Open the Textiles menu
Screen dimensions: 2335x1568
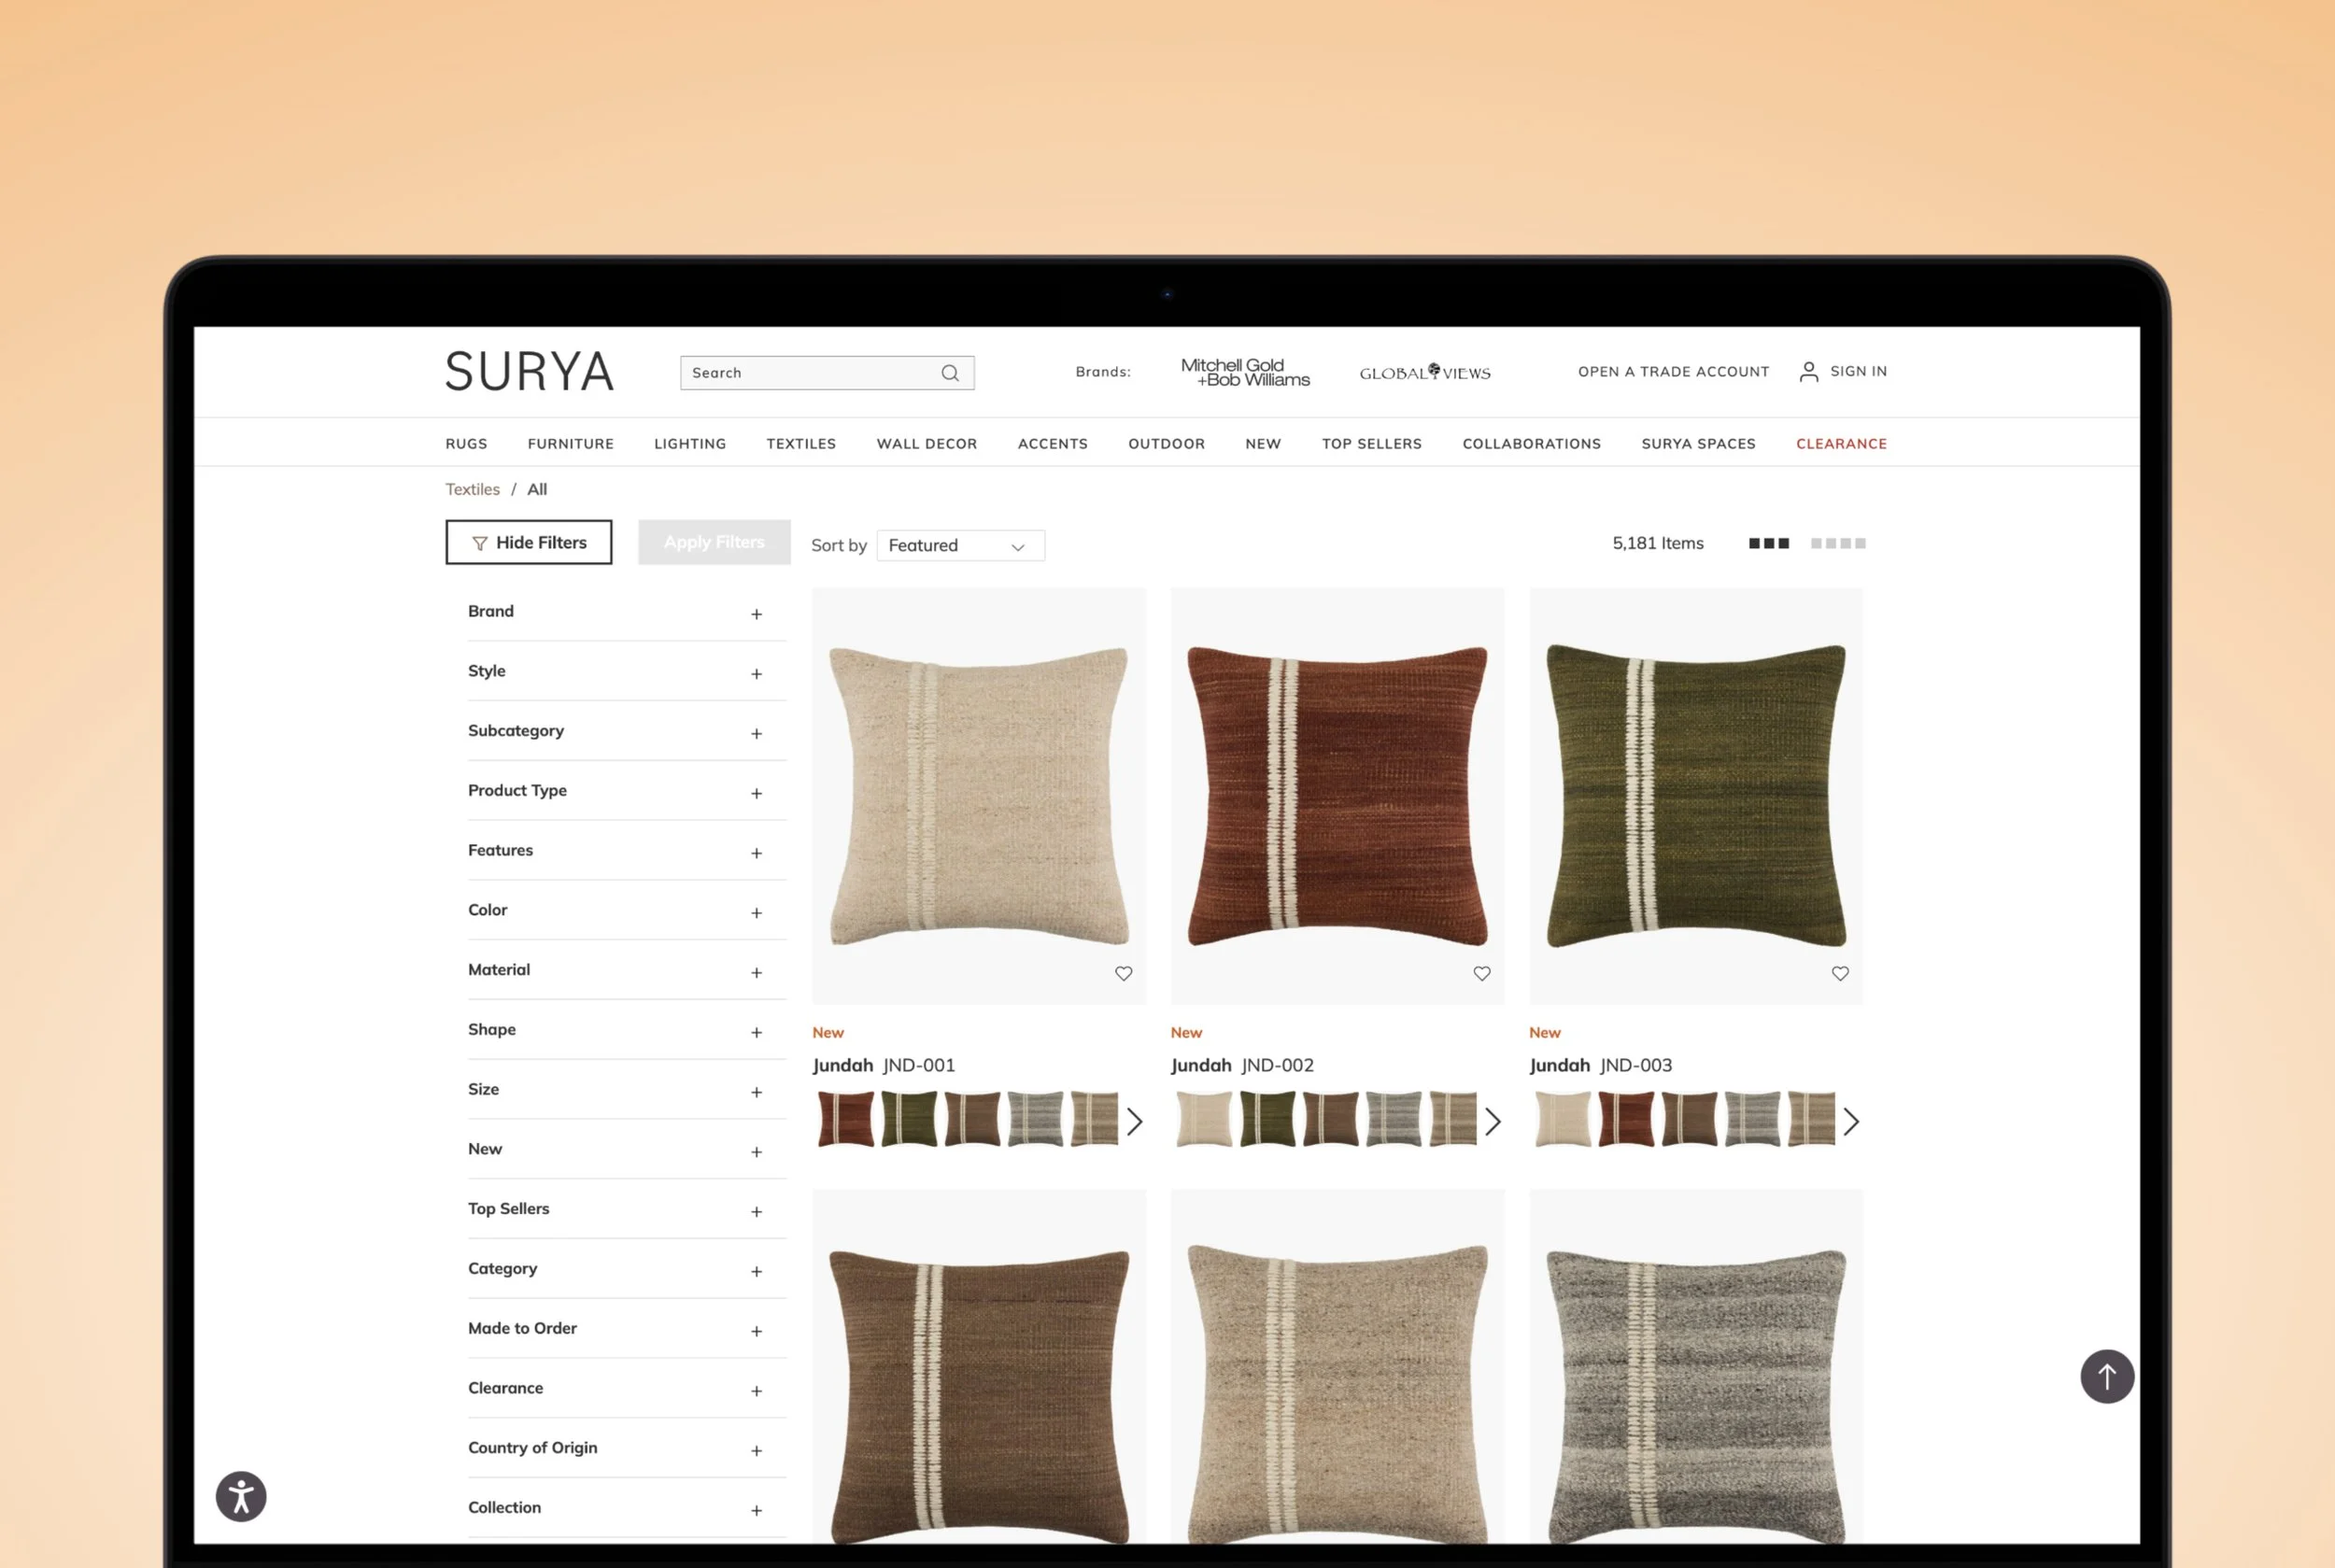pos(800,443)
